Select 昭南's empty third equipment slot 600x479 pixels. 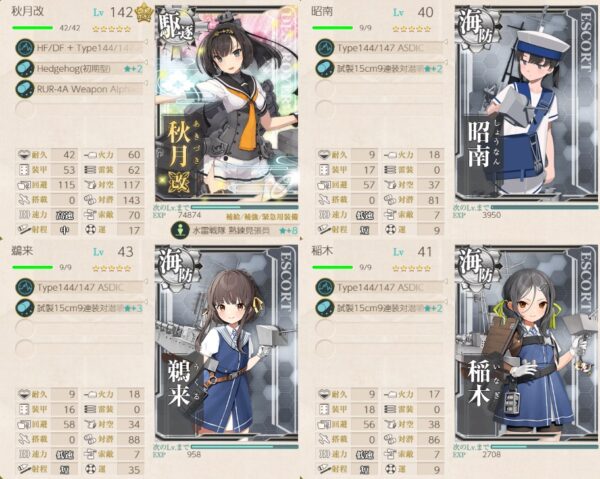(x=380, y=89)
